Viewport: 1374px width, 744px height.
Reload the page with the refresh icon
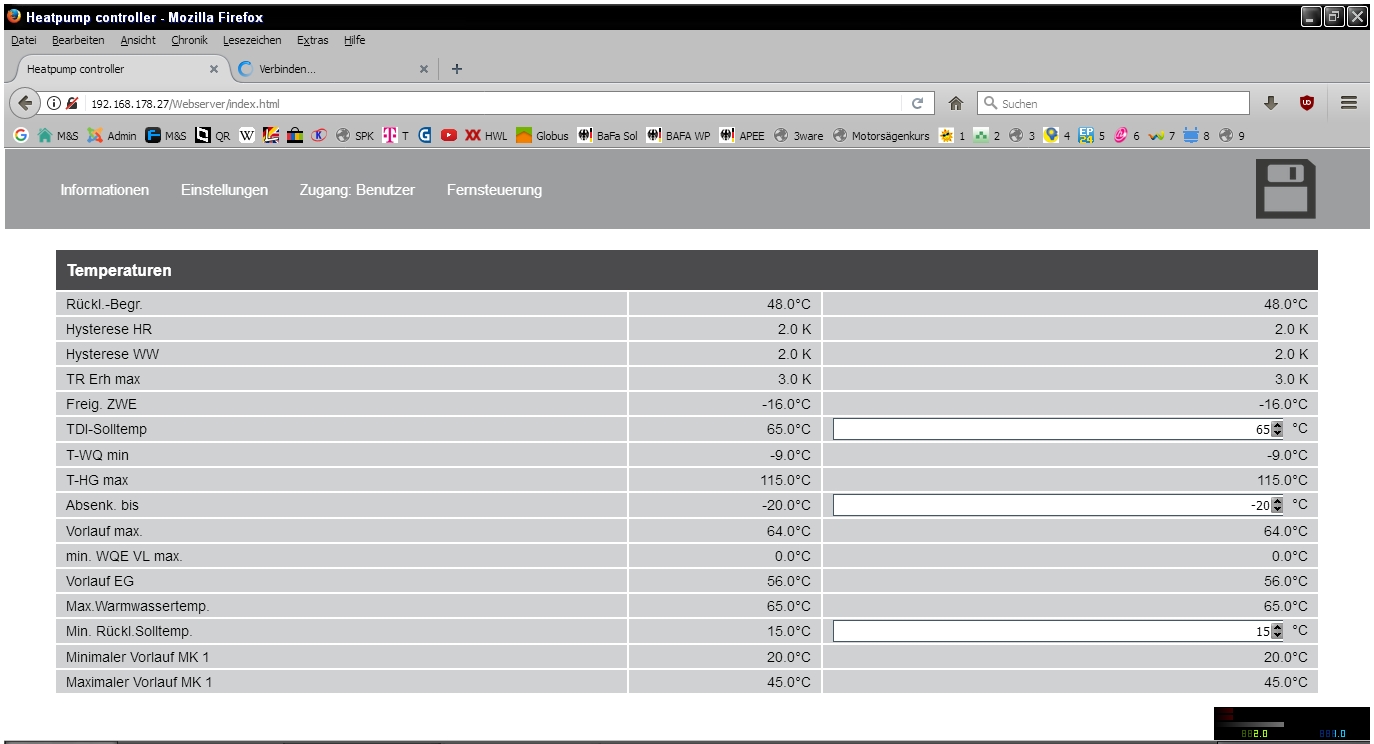tap(917, 103)
